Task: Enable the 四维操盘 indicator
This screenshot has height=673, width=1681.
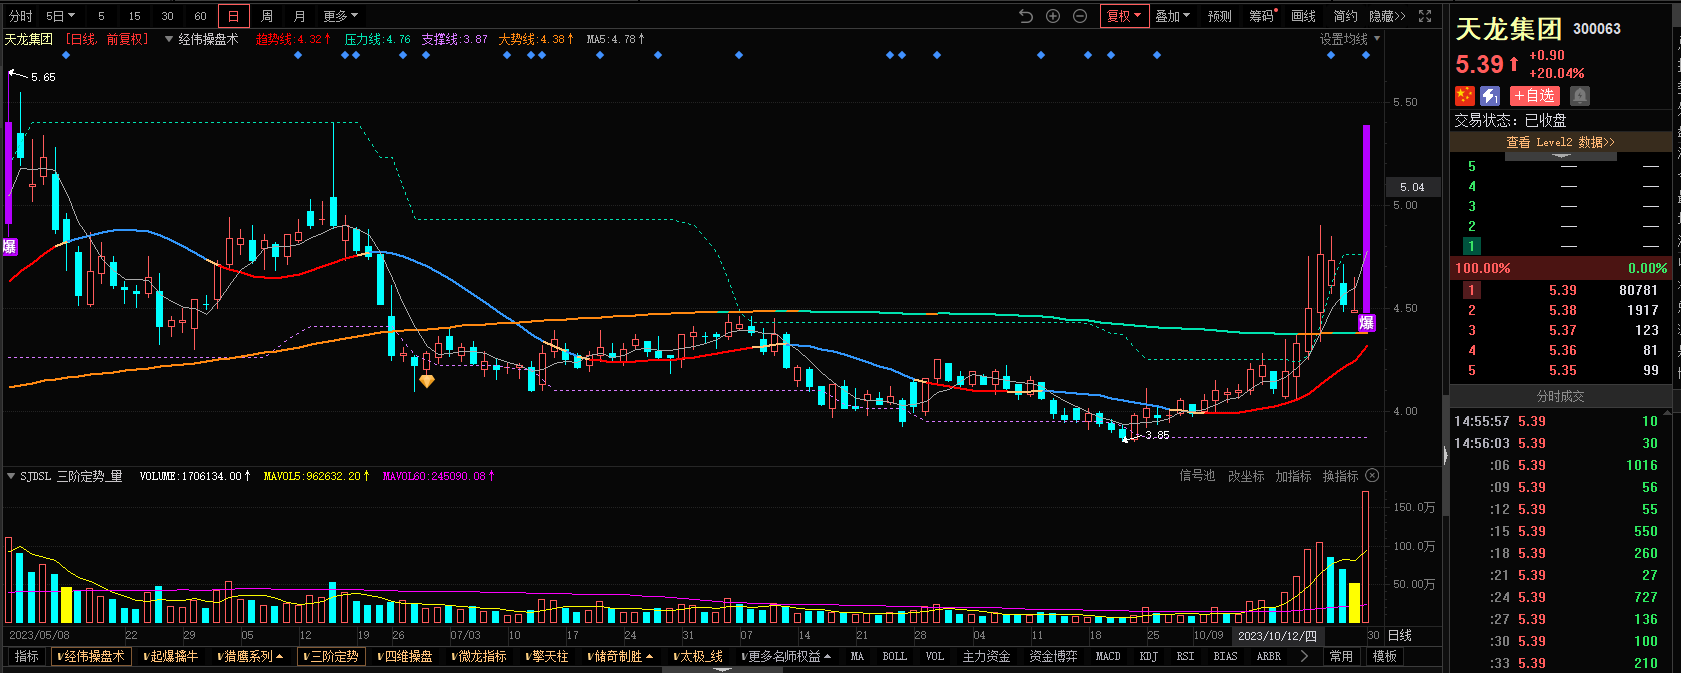Action: [406, 657]
